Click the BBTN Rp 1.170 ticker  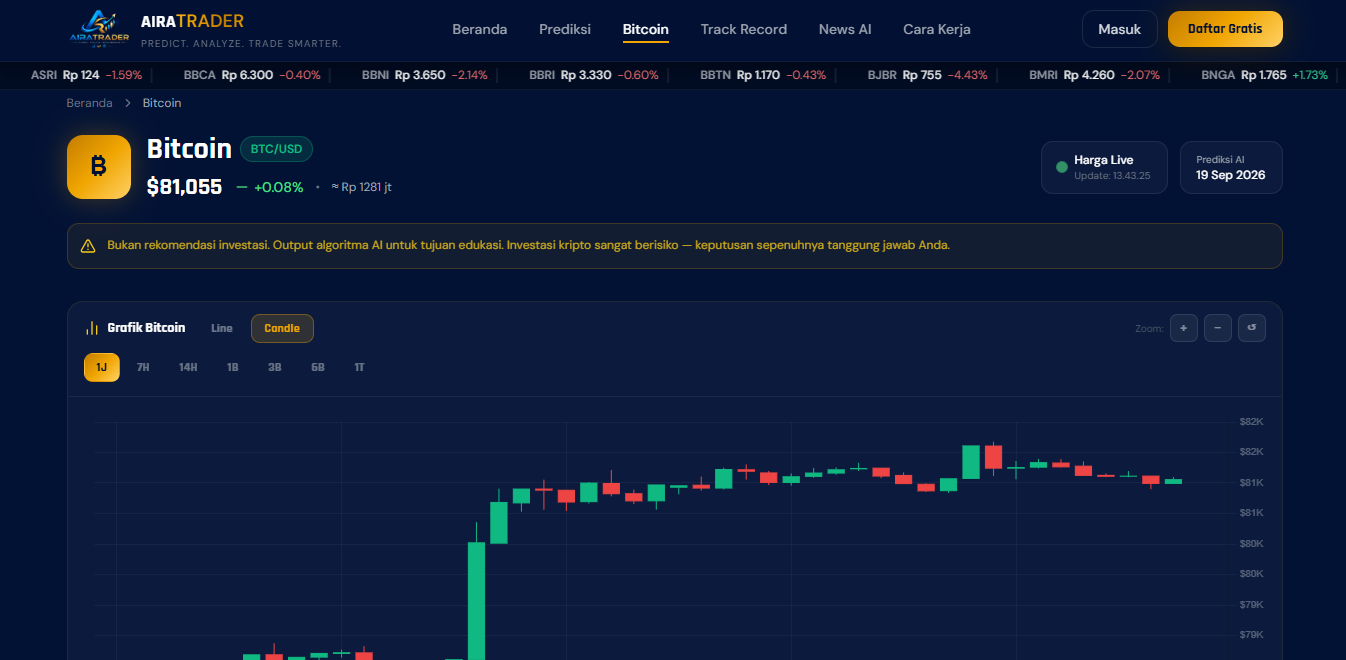pyautogui.click(x=764, y=75)
